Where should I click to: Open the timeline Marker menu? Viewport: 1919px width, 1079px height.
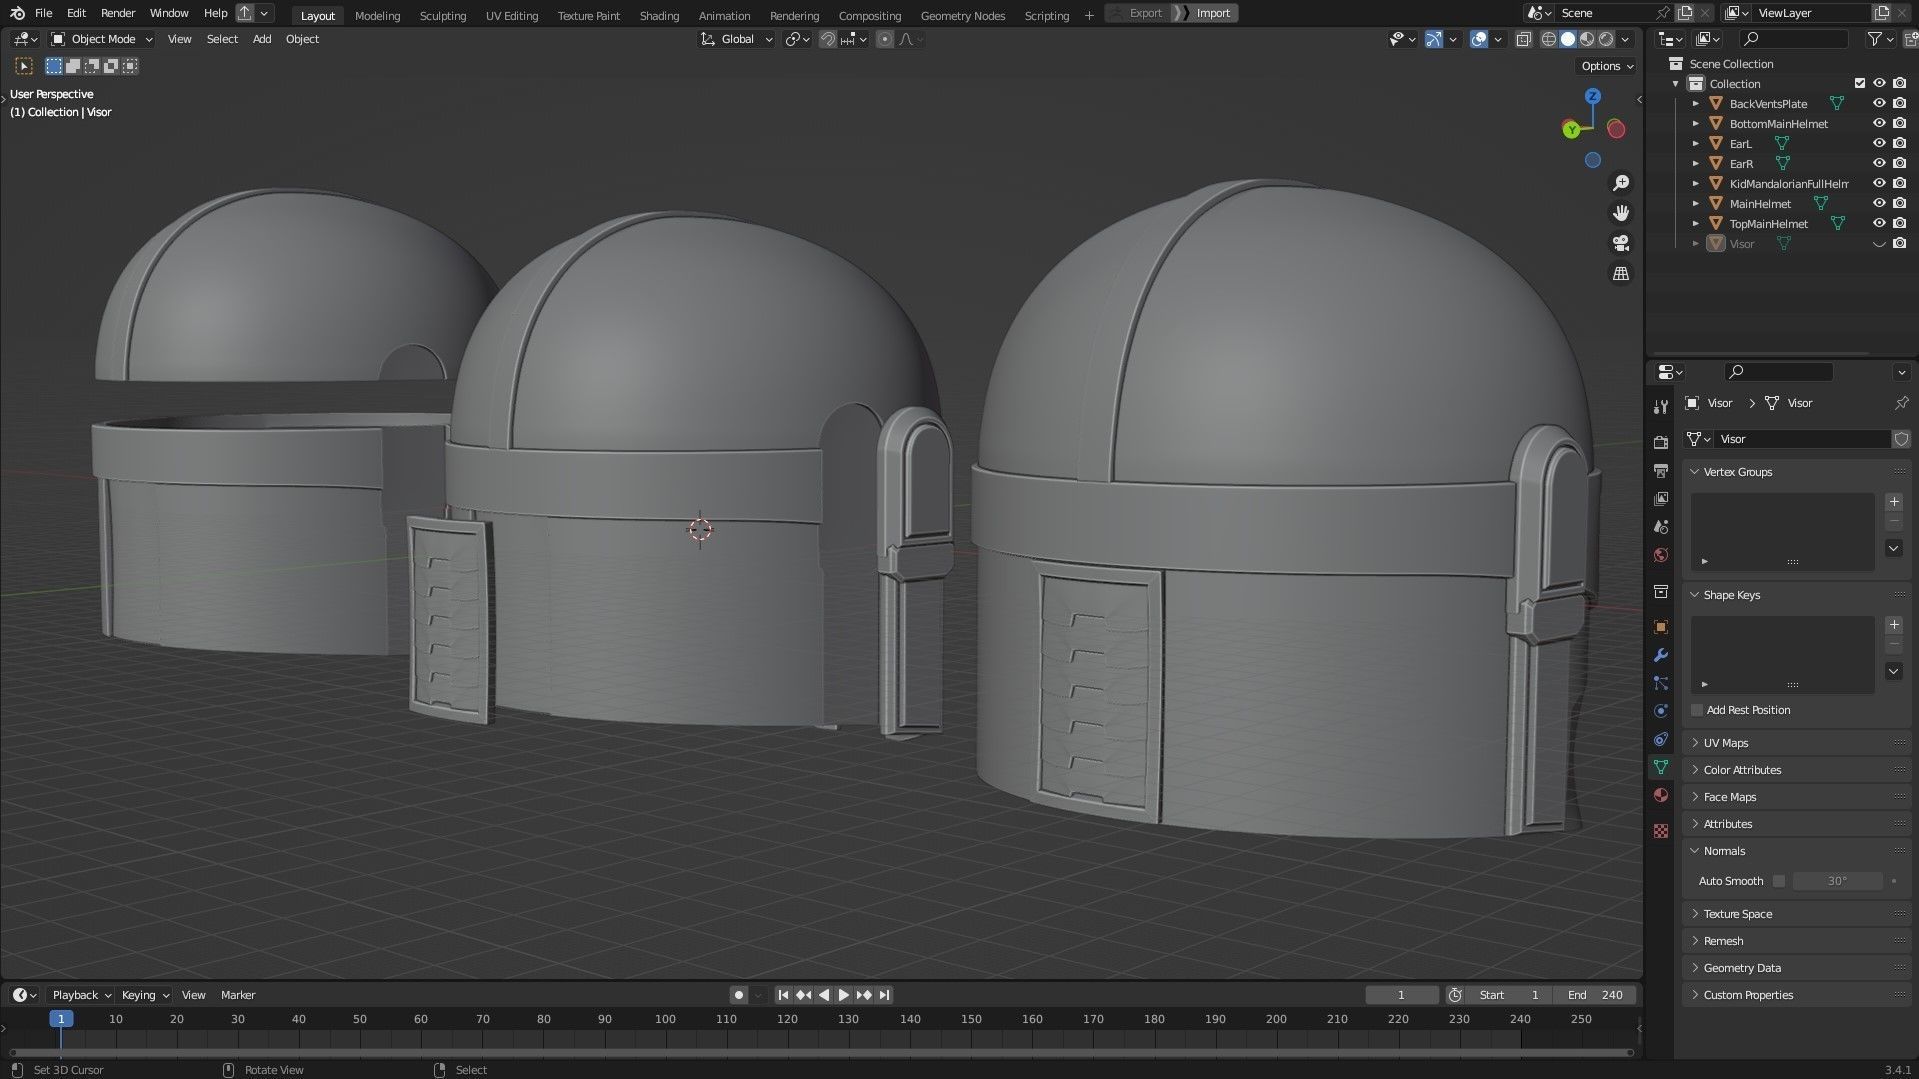(238, 995)
